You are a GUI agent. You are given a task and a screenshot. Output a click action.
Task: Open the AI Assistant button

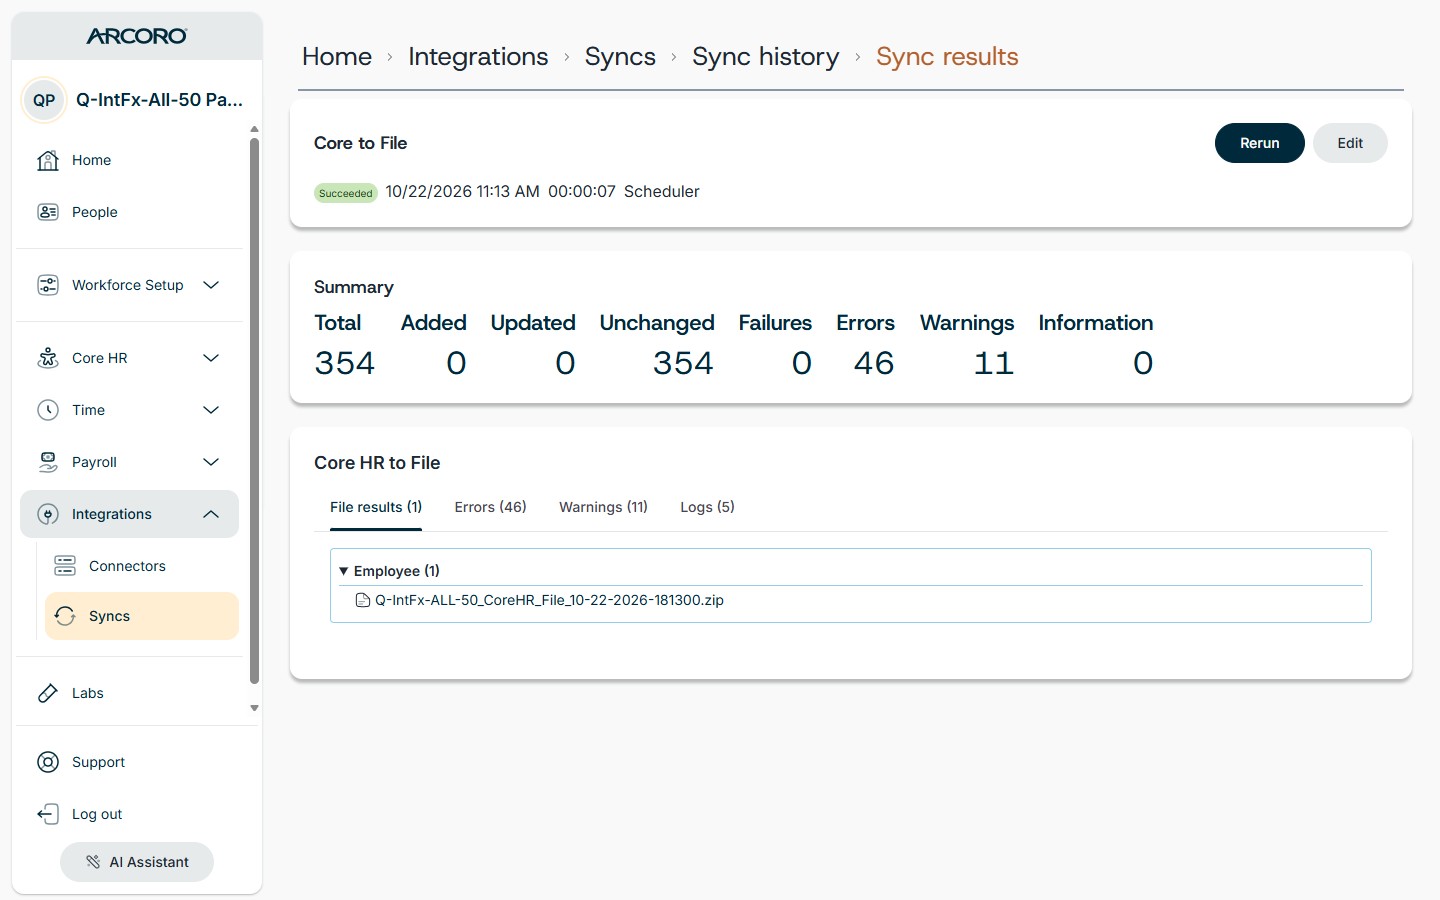point(137,862)
